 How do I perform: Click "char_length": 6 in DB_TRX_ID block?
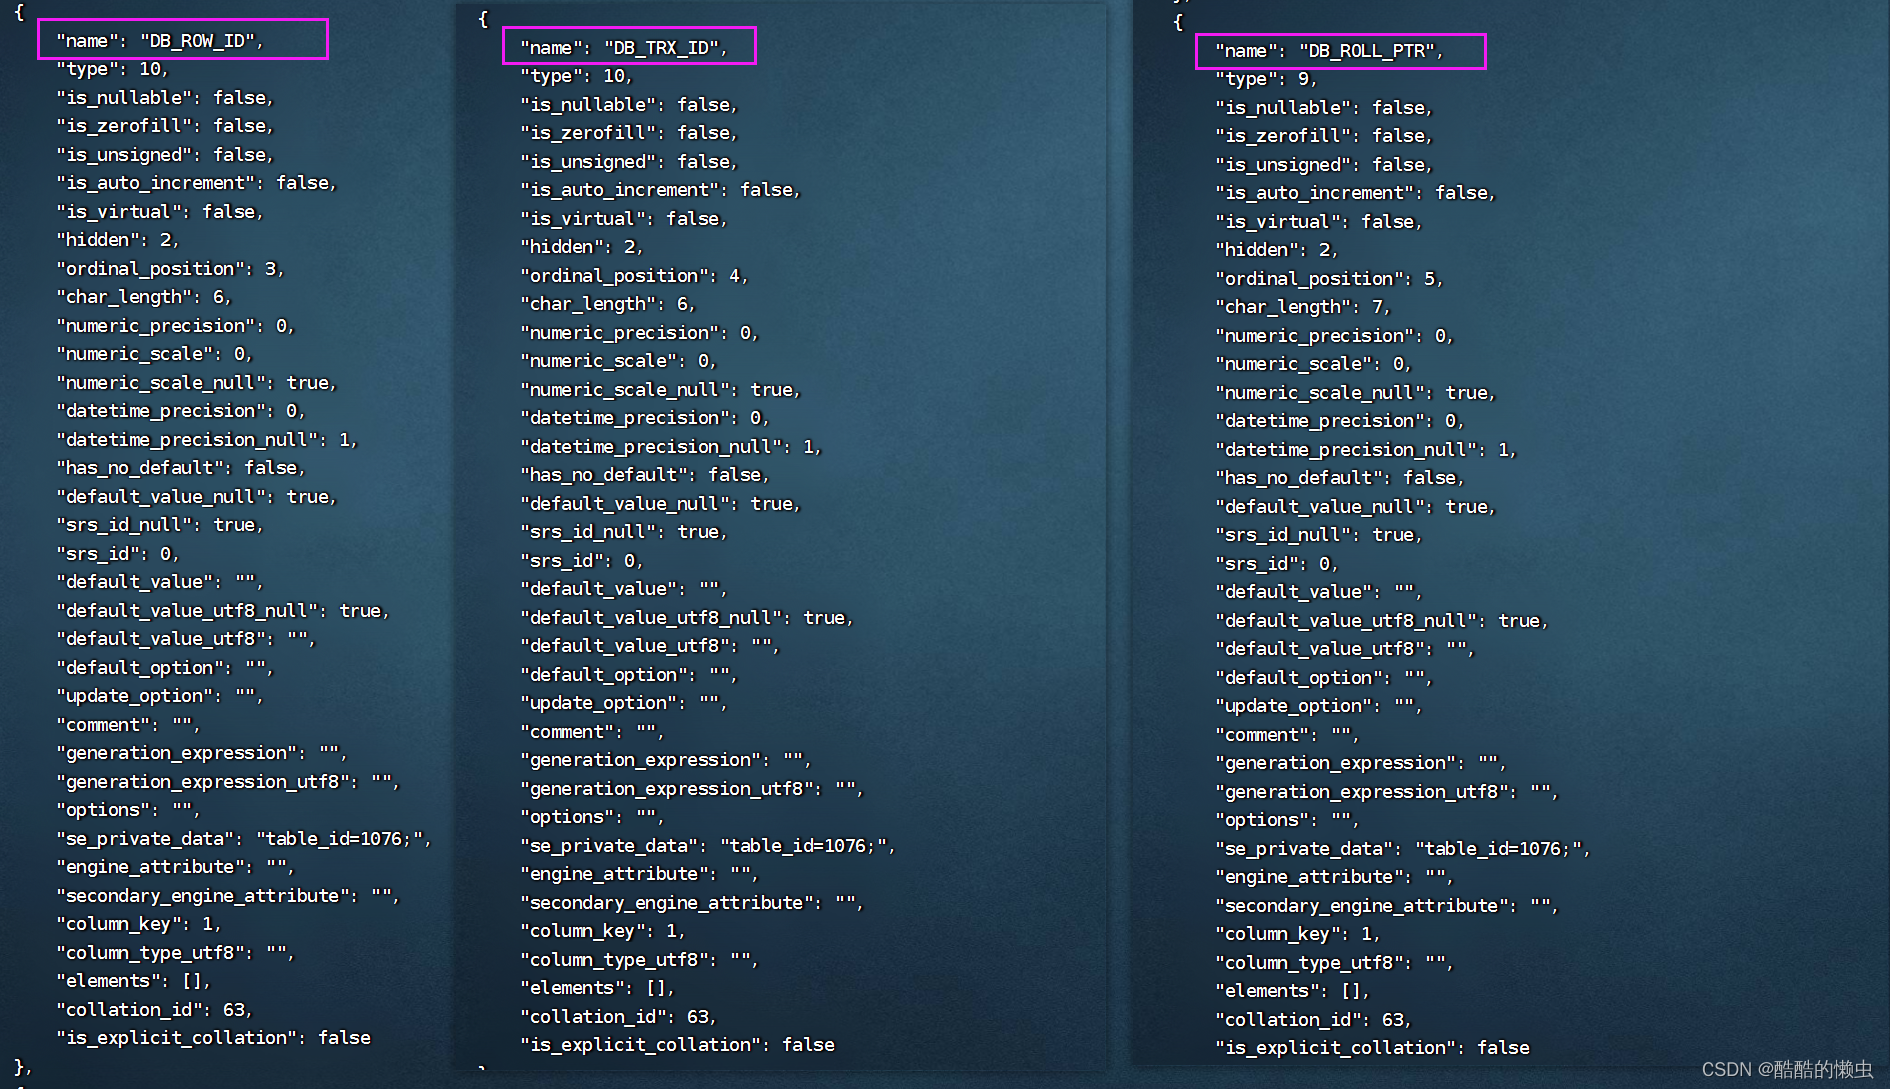pos(608,304)
